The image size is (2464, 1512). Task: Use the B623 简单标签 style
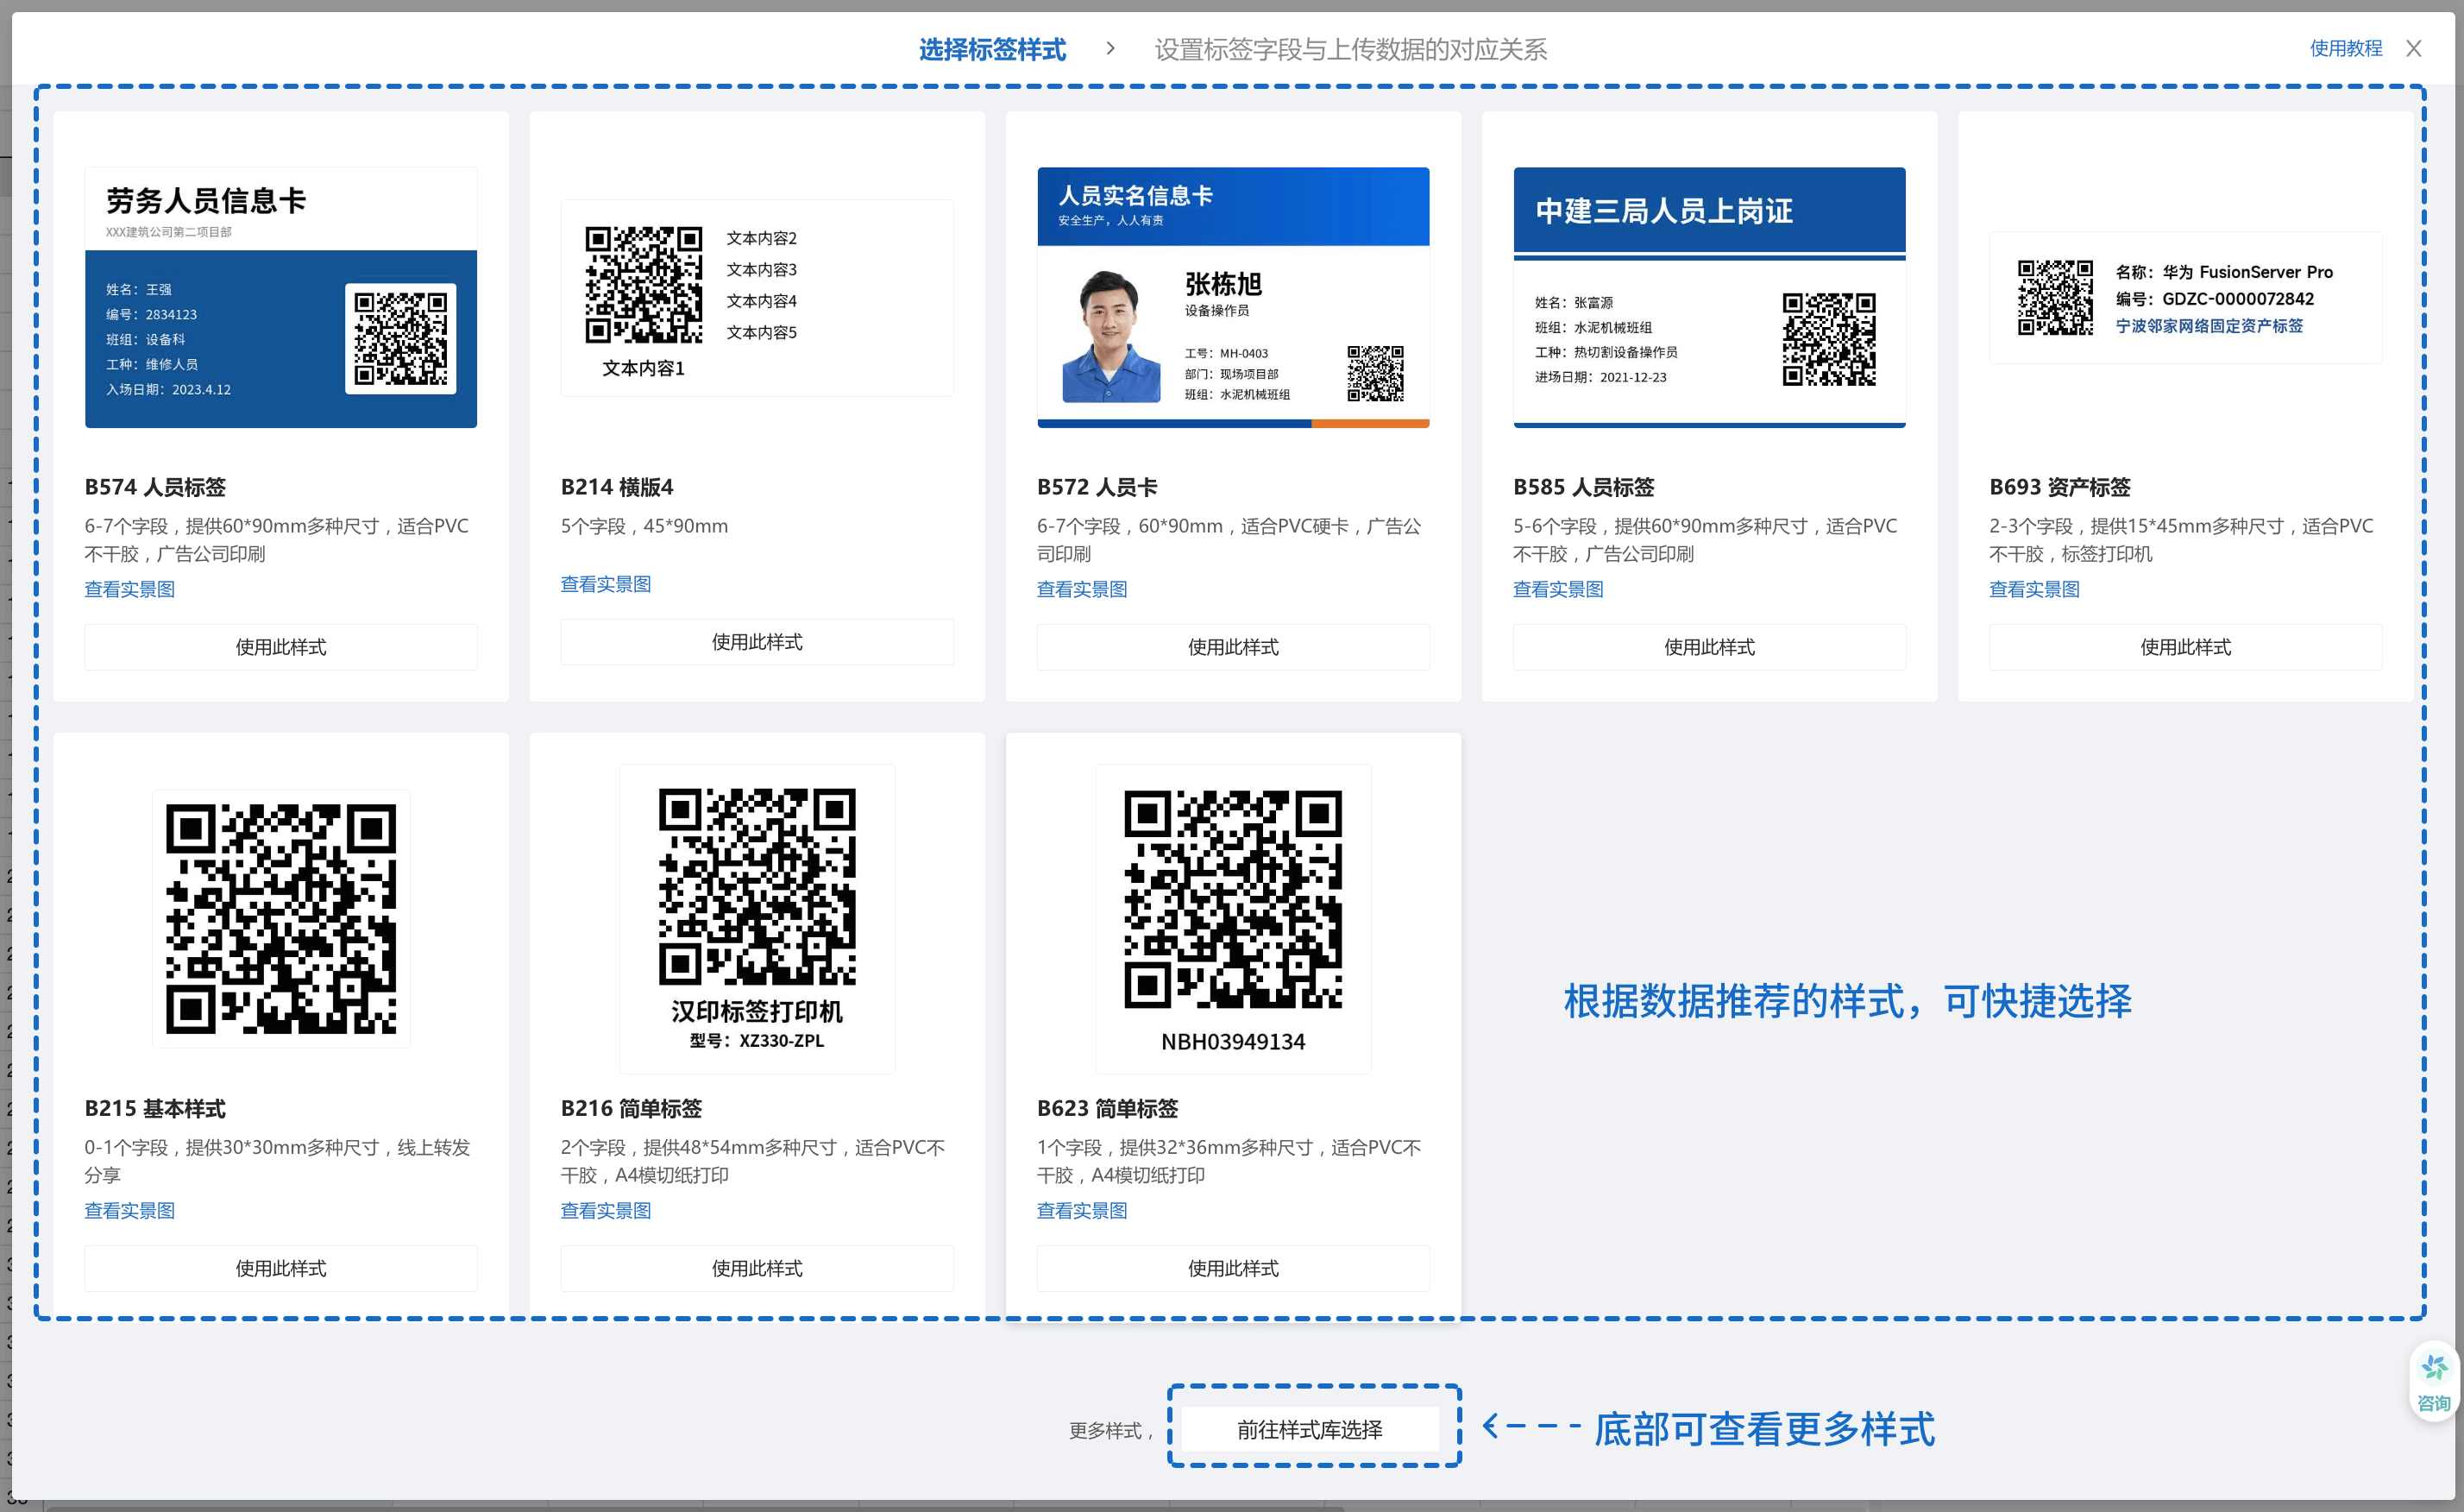pos(1233,1268)
